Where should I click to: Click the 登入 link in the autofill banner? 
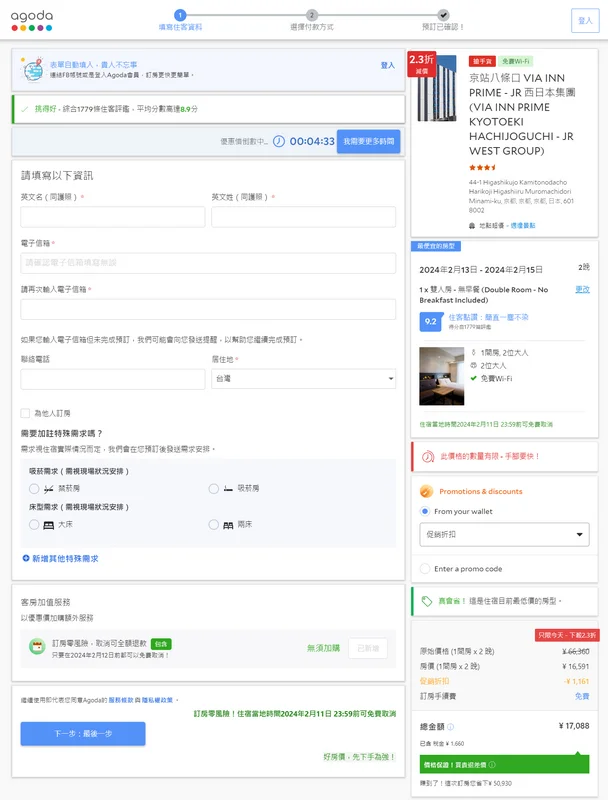tap(388, 65)
